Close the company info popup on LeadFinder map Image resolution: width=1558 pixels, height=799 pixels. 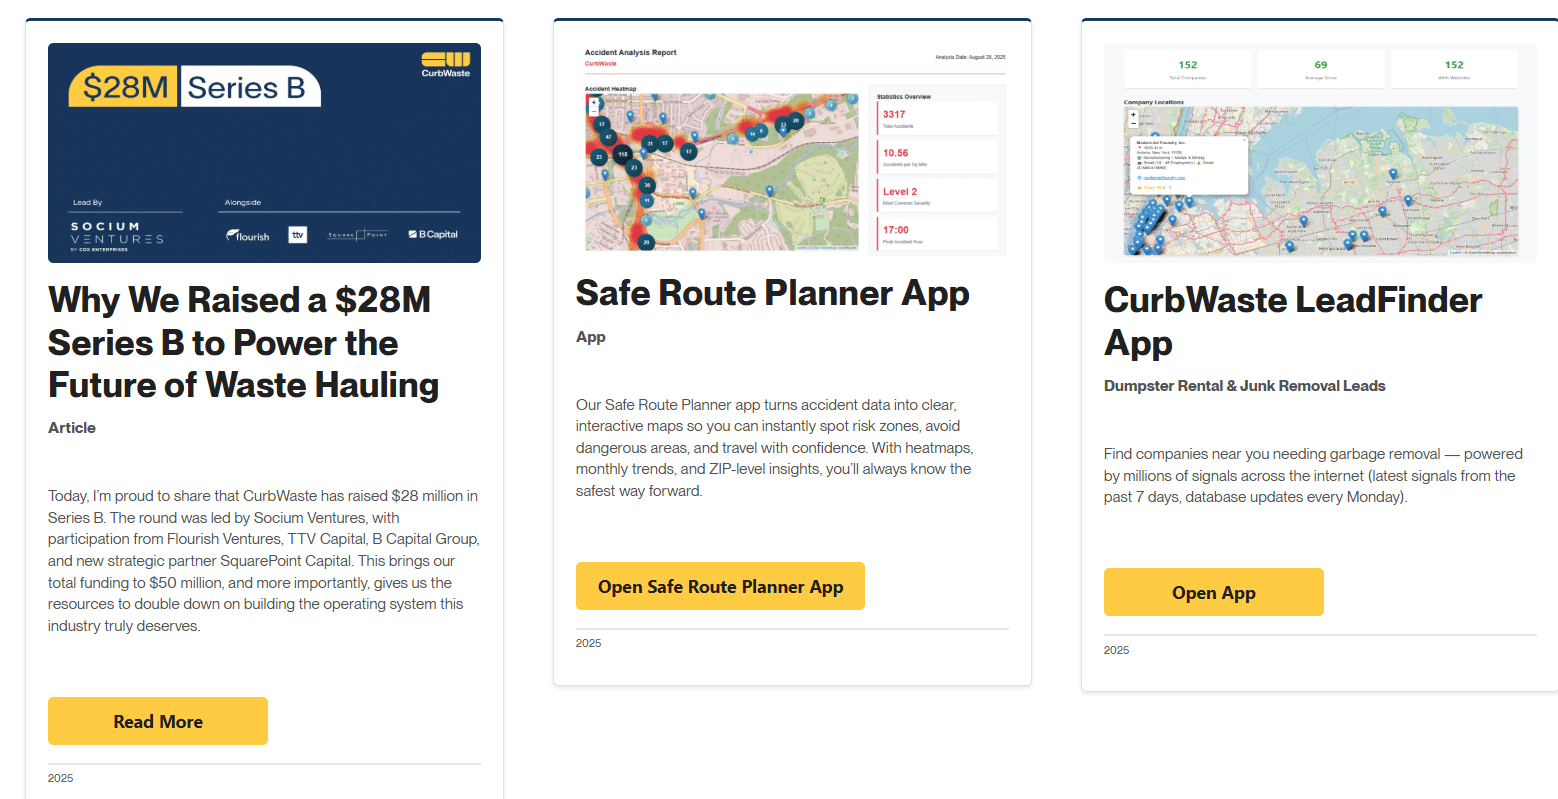pos(1244,140)
